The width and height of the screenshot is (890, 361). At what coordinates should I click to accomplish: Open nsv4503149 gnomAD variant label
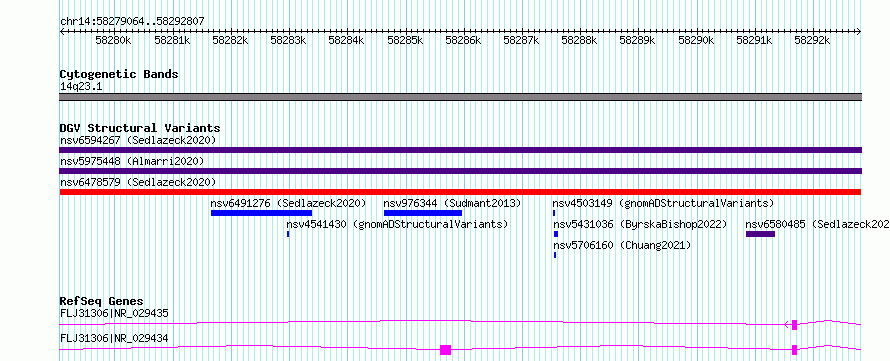[664, 203]
